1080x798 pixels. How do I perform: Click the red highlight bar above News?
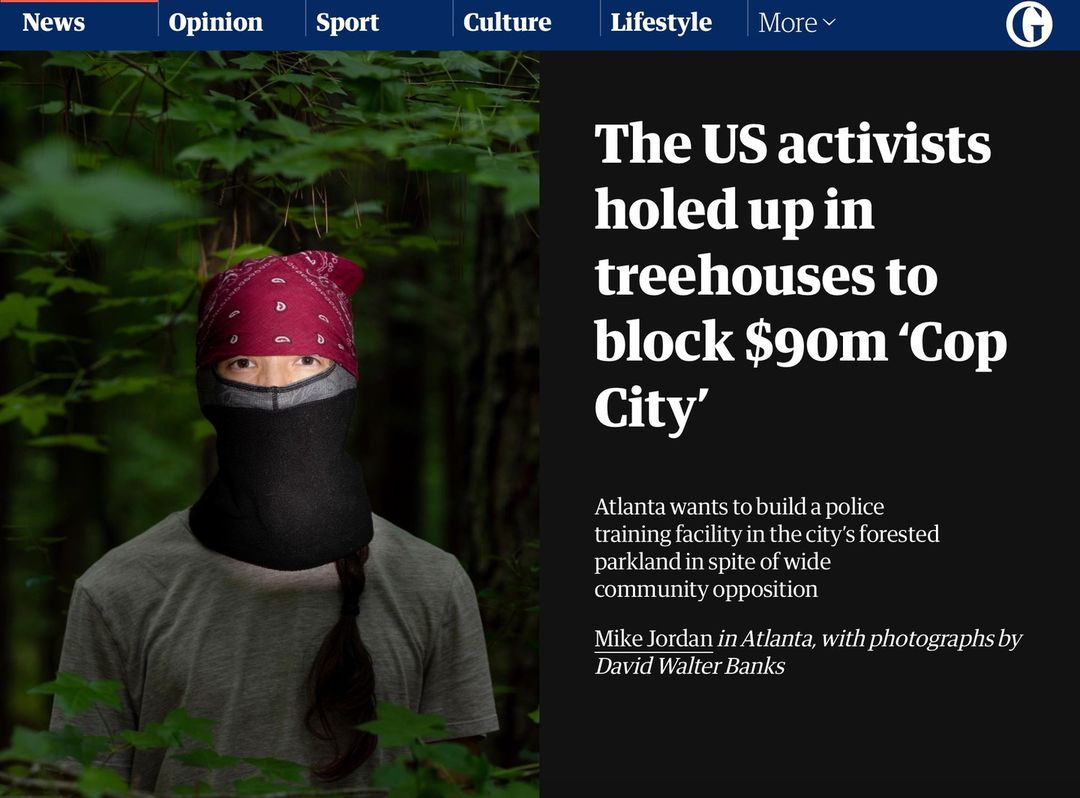click(x=79, y=1)
